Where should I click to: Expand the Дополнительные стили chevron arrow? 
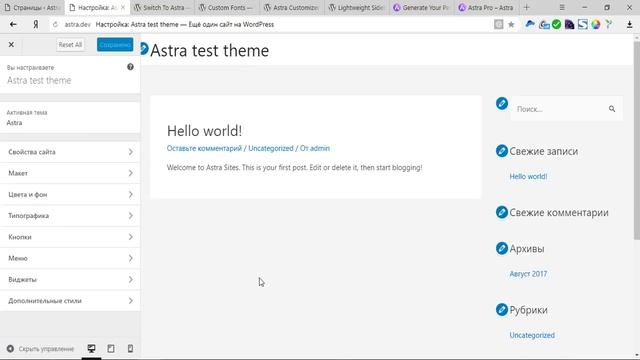tap(131, 301)
